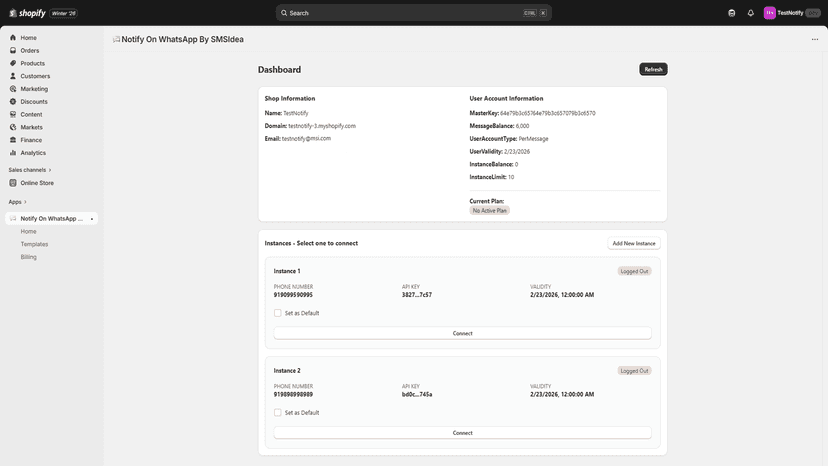Screen dimensions: 828x466
Task: Click the email testnotify@msi.com
Action: click(306, 138)
